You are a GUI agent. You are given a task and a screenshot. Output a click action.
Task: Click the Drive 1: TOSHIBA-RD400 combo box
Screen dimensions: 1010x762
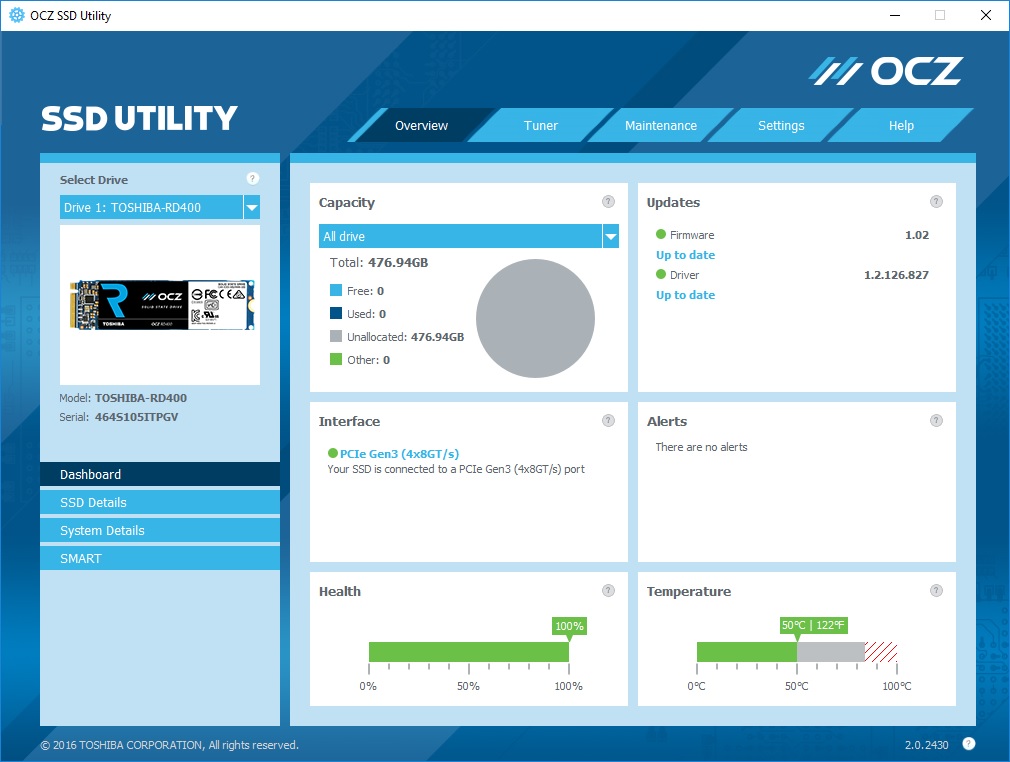coord(160,207)
